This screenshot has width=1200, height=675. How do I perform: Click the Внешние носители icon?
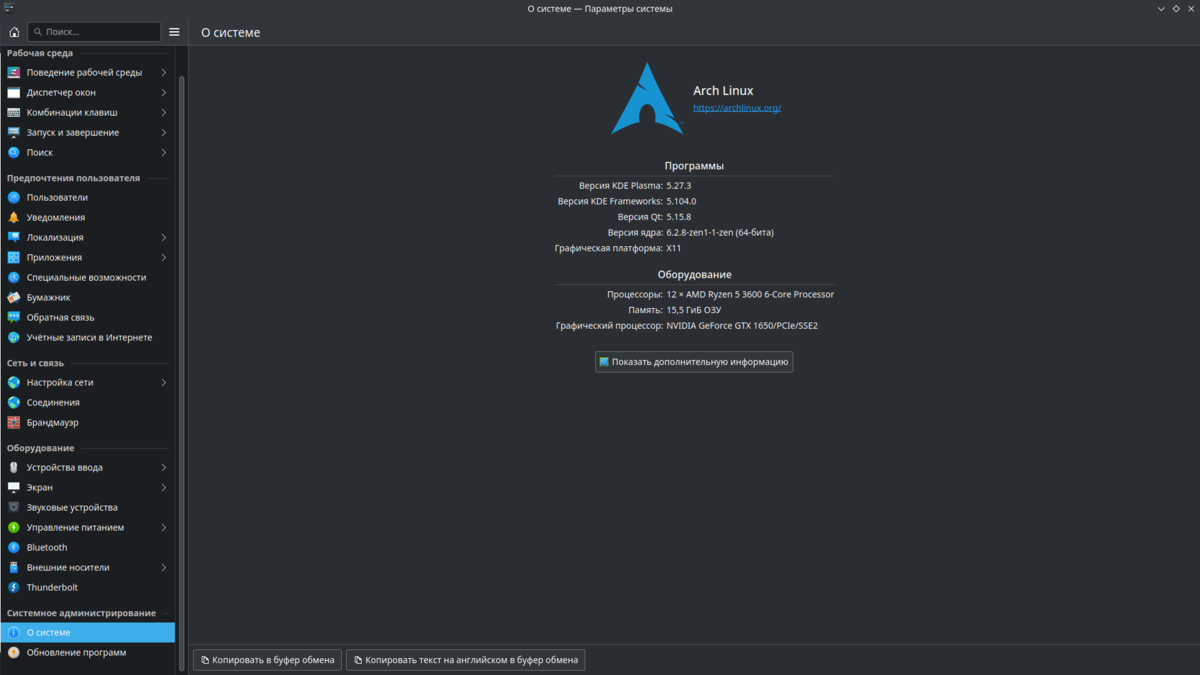pyautogui.click(x=14, y=567)
